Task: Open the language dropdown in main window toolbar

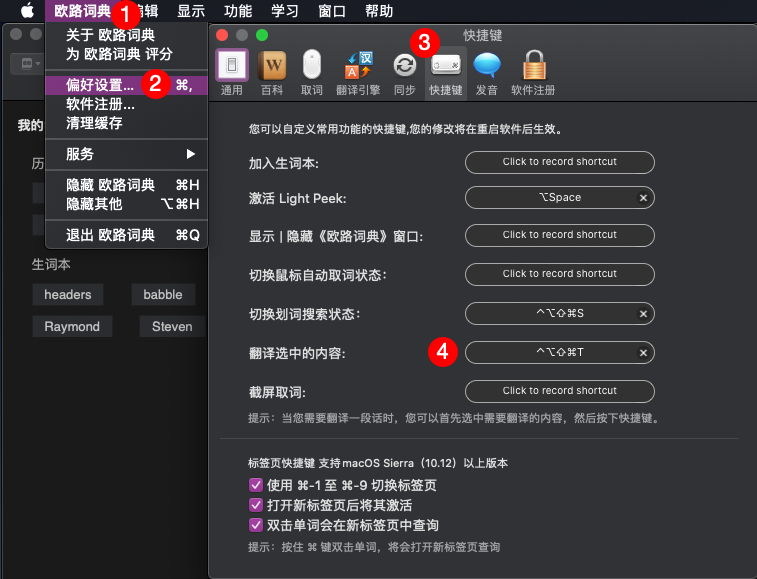Action: (30, 63)
